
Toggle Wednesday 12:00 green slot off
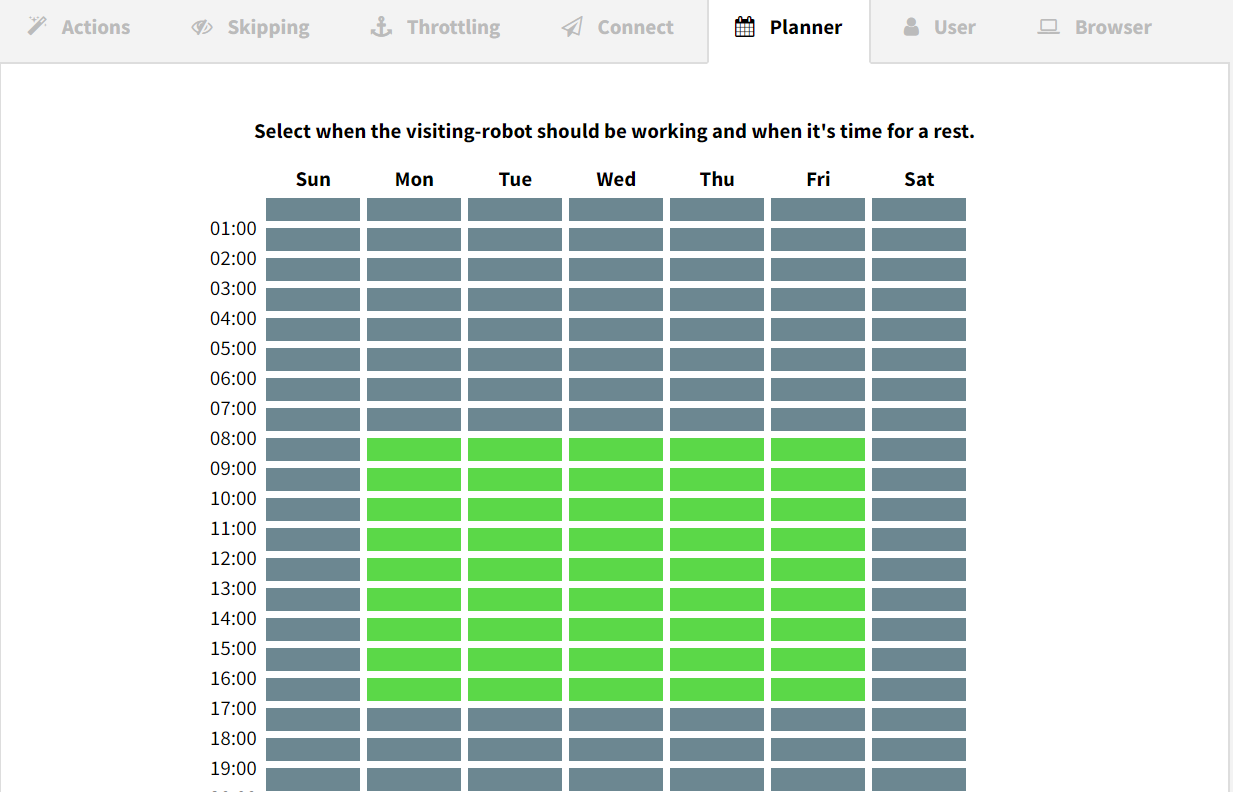click(x=616, y=569)
